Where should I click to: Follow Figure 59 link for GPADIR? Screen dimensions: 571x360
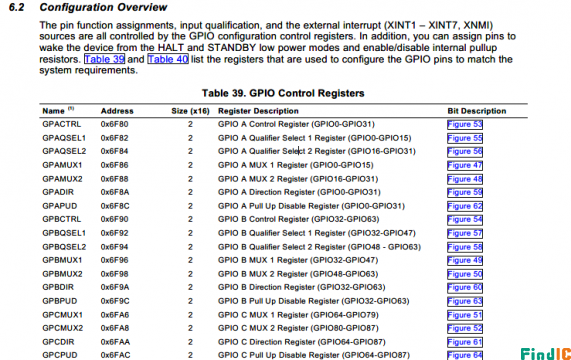click(x=465, y=193)
